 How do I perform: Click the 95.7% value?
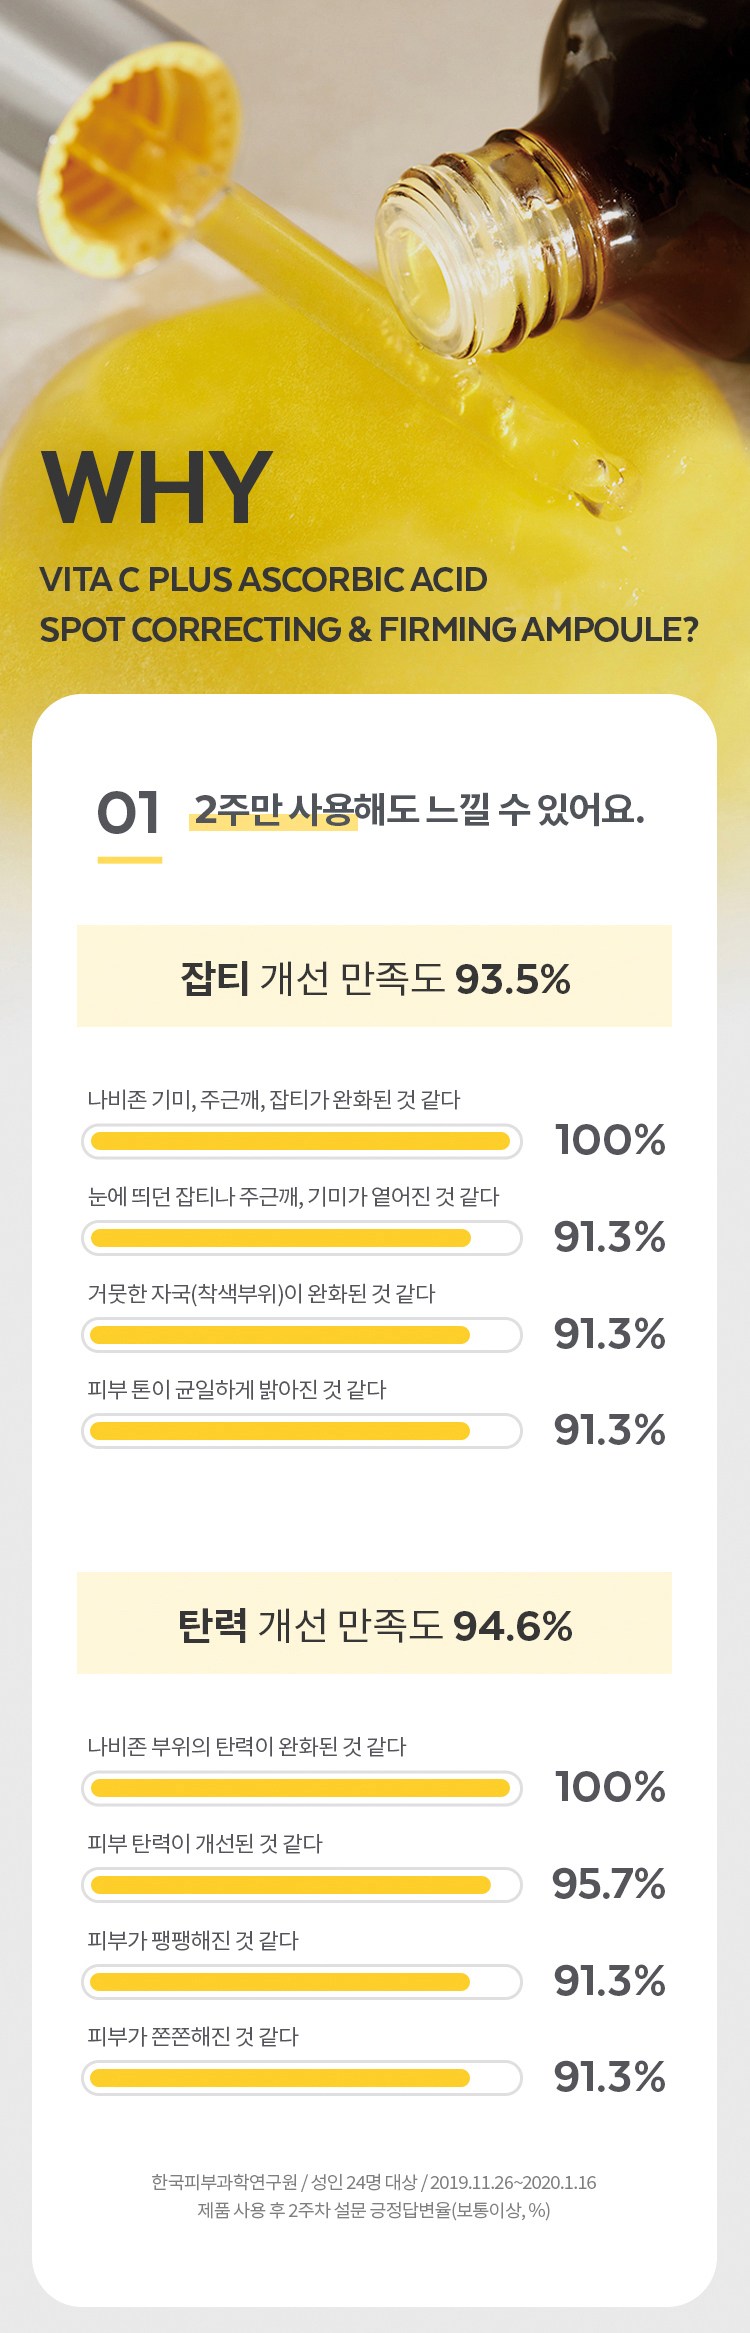pos(609,1884)
